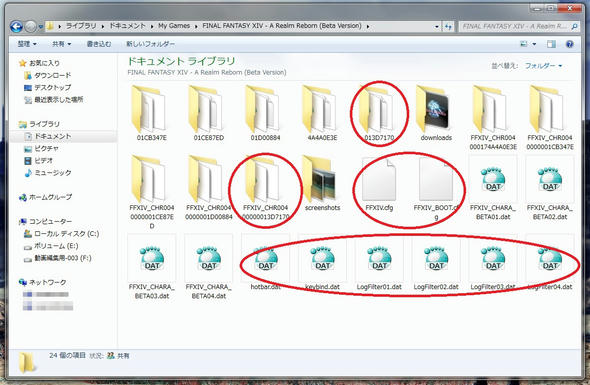
Task: Open the 01D00884 folder
Action: 265,113
